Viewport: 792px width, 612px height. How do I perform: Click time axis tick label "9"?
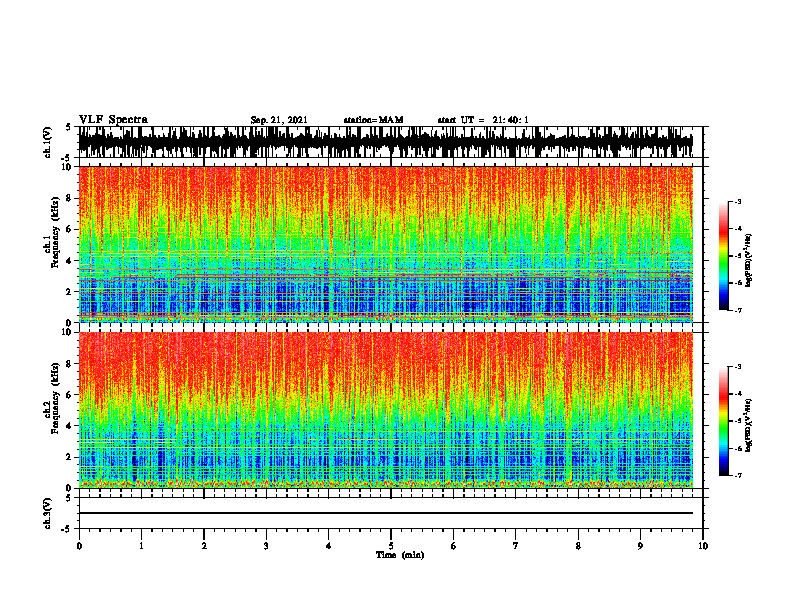tap(640, 546)
